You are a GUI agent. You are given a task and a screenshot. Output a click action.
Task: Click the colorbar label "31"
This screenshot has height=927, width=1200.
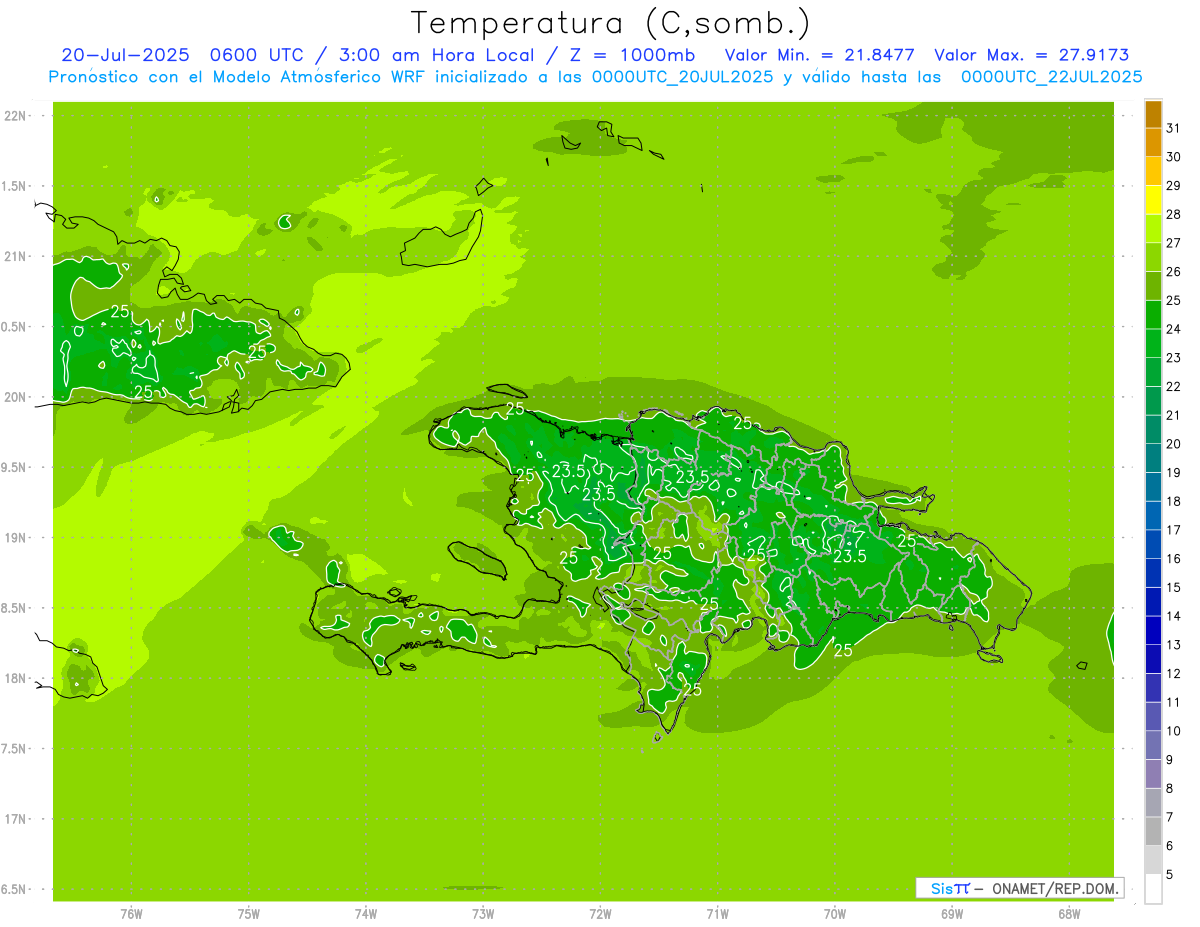pyautogui.click(x=1174, y=128)
